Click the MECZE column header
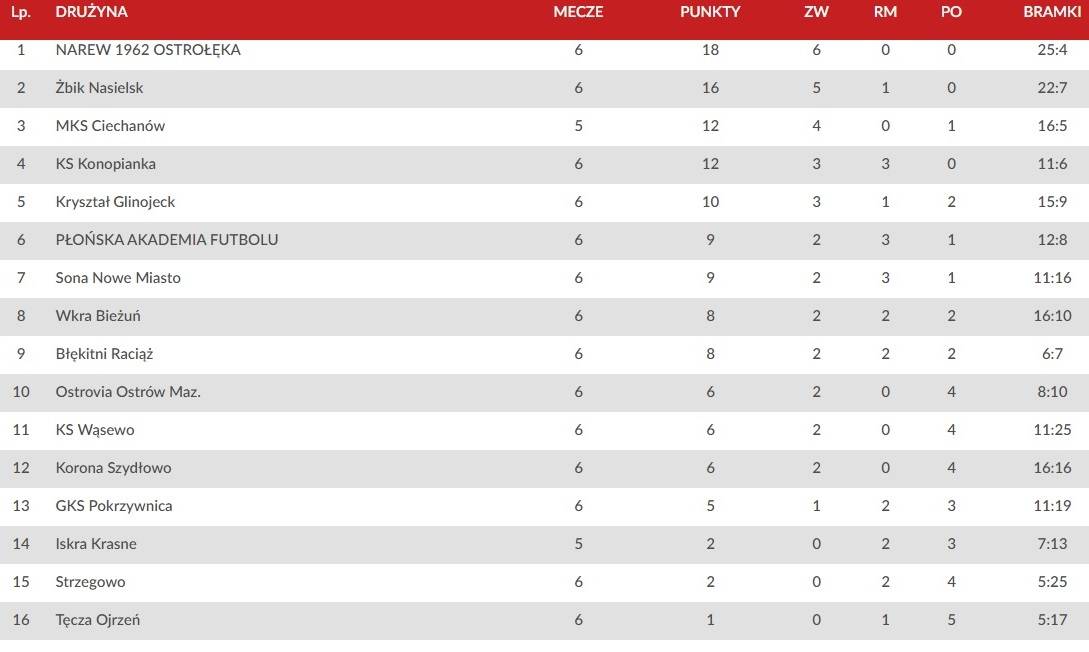Viewport: 1089px width, 652px height. pyautogui.click(x=578, y=12)
